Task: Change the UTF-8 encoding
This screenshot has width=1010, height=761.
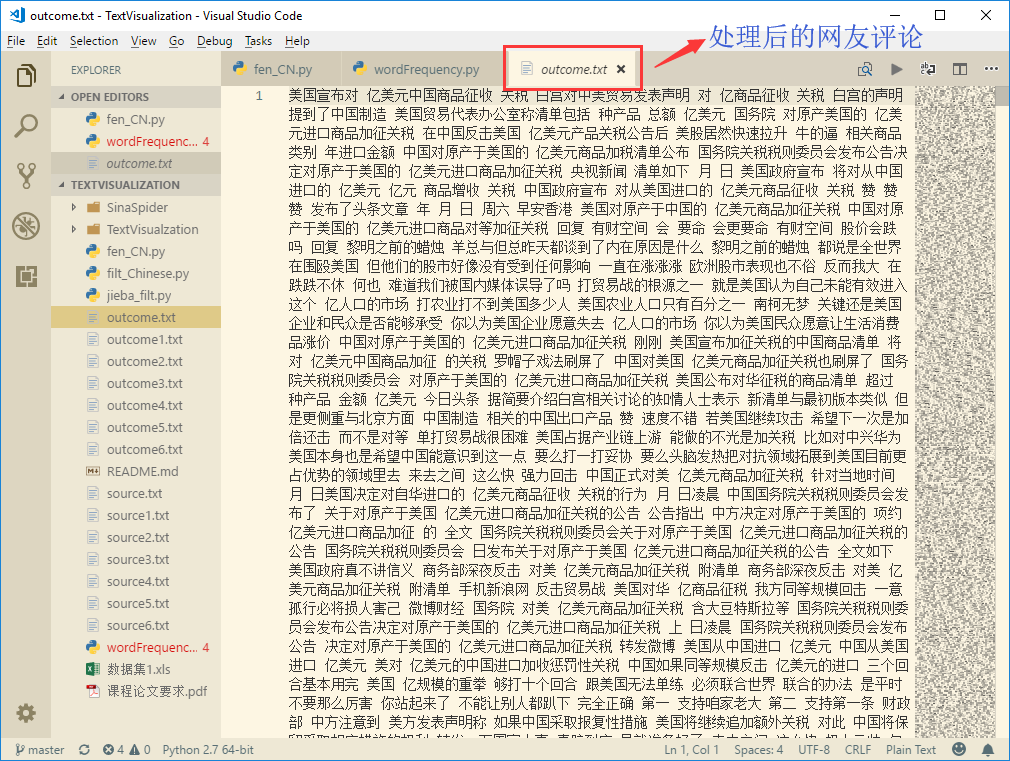Action: (814, 750)
